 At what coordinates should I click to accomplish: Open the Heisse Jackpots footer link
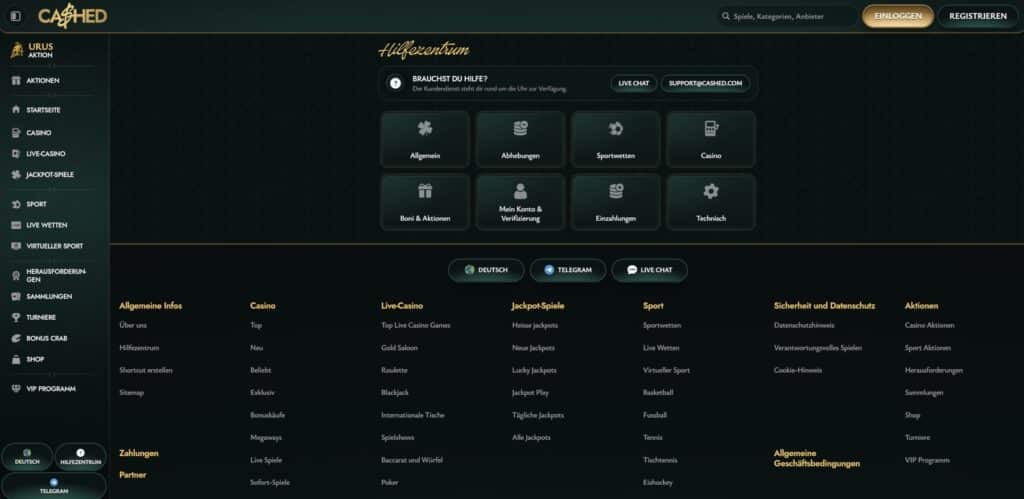click(535, 325)
